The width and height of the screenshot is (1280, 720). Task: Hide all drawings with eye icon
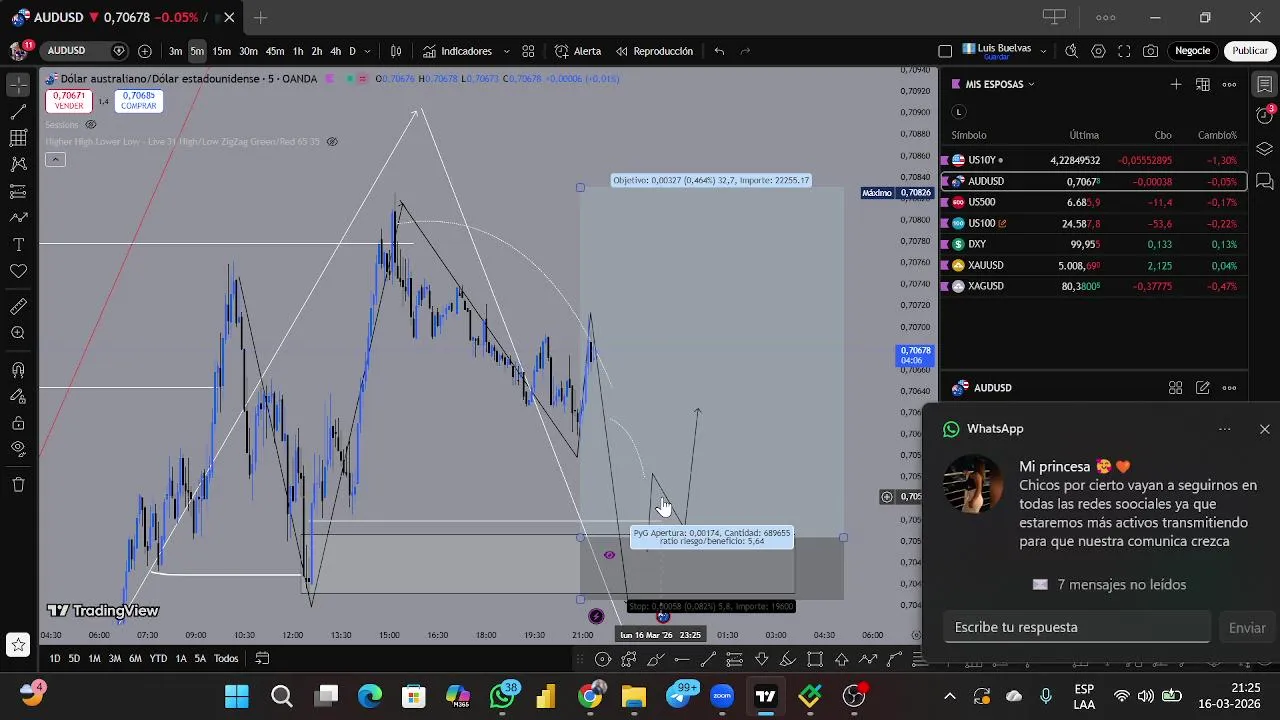[18, 449]
